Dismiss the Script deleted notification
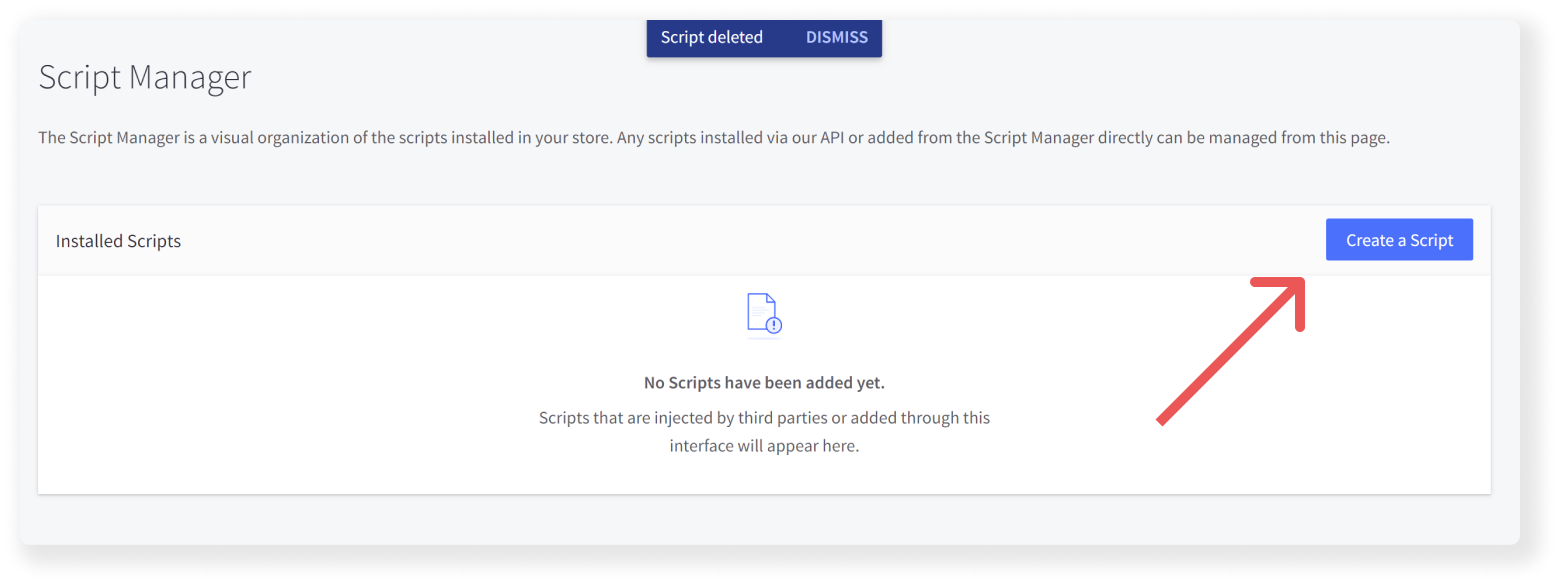Screen dimensions: 1560x585 837,38
